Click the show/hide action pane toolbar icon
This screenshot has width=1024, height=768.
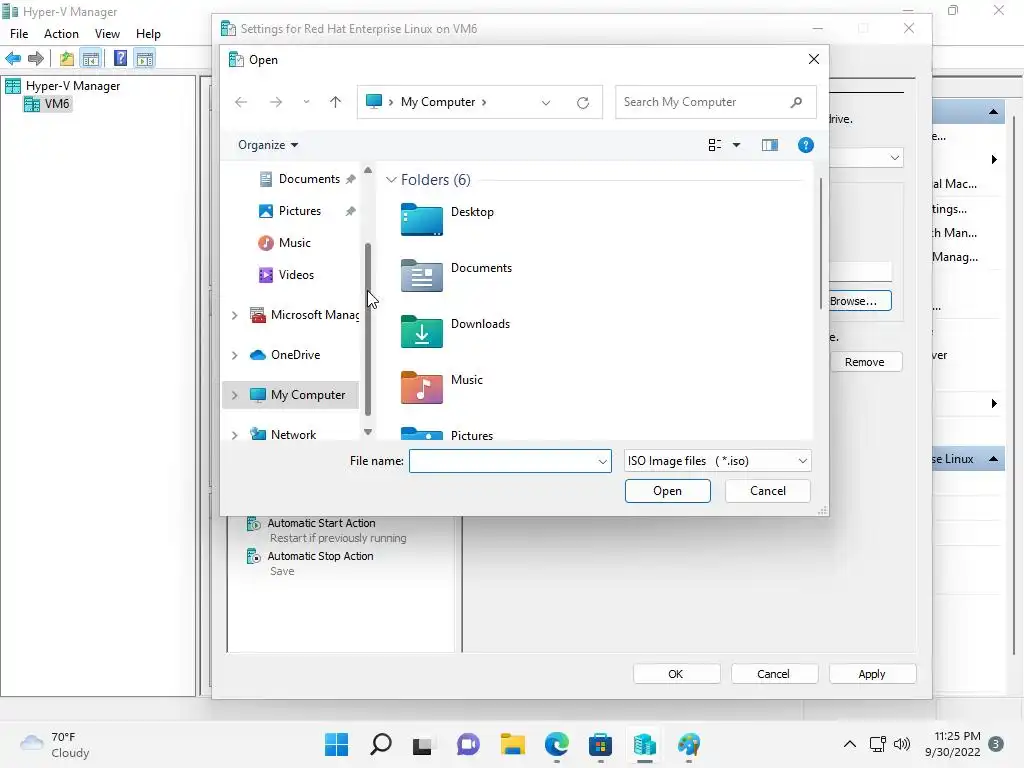pos(145,59)
